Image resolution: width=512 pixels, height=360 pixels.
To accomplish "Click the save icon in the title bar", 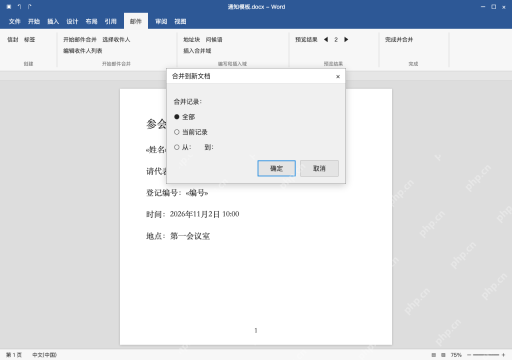I will click(9, 7).
